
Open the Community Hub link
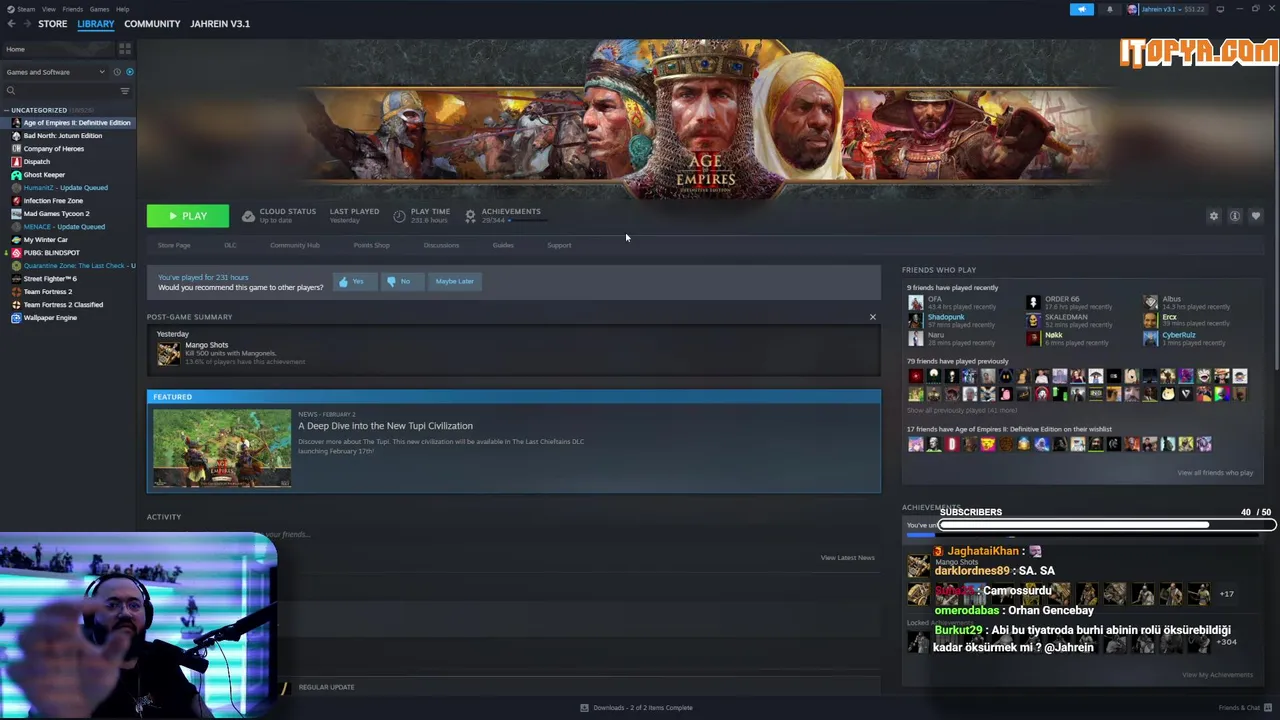point(295,245)
